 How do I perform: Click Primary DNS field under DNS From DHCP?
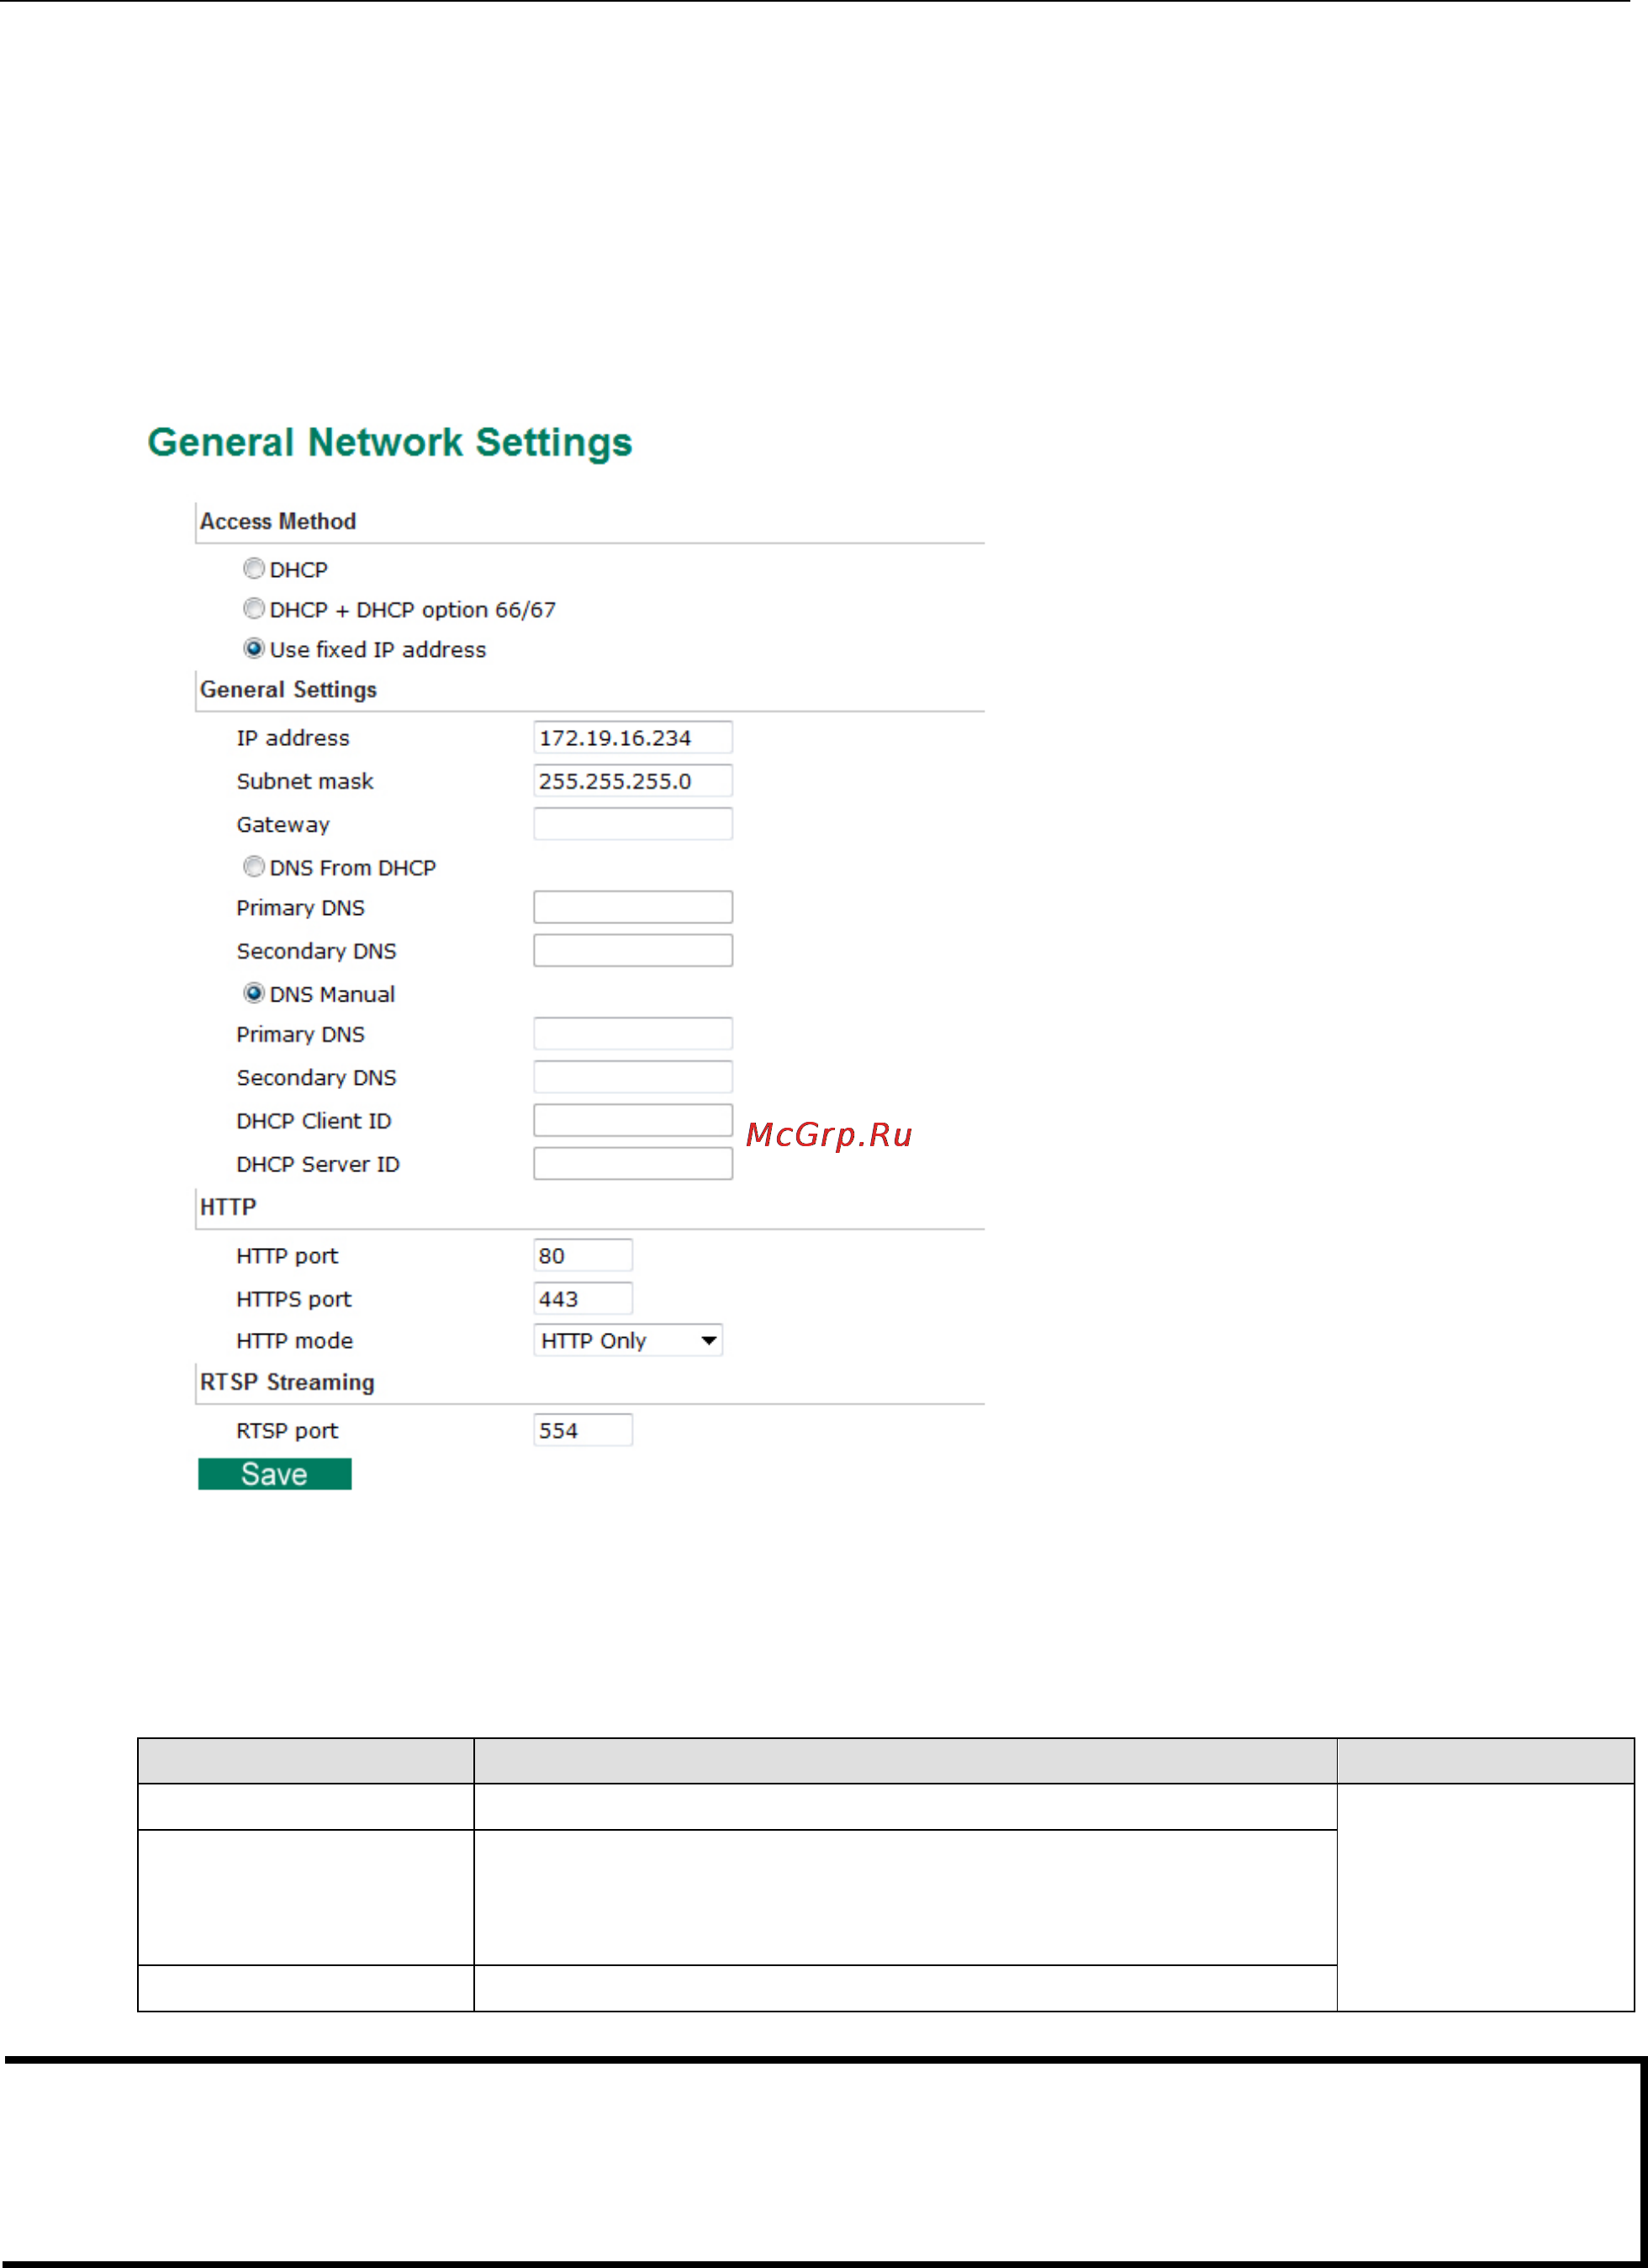click(x=633, y=907)
